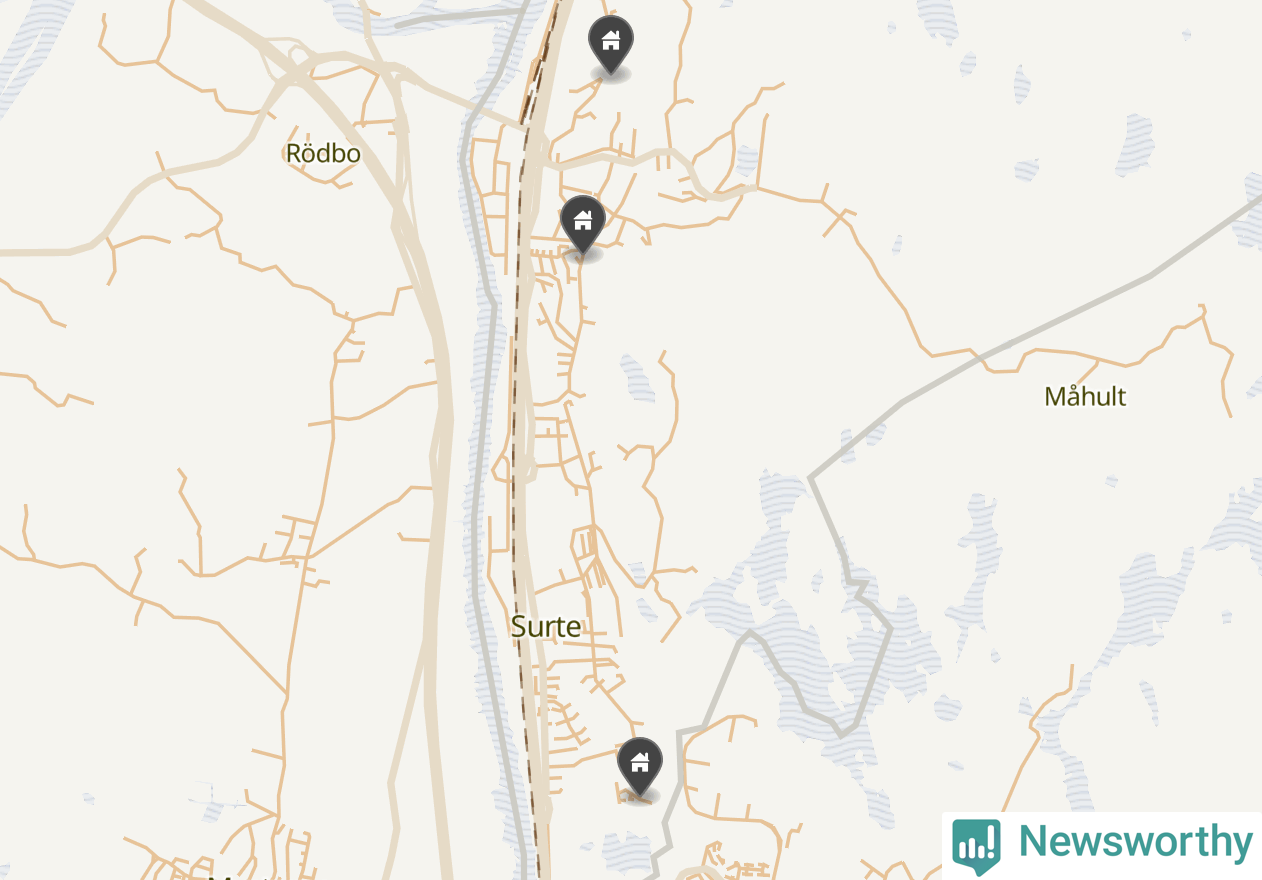This screenshot has height=880, width=1262.
Task: Click the Rödbo place label
Action: point(323,153)
